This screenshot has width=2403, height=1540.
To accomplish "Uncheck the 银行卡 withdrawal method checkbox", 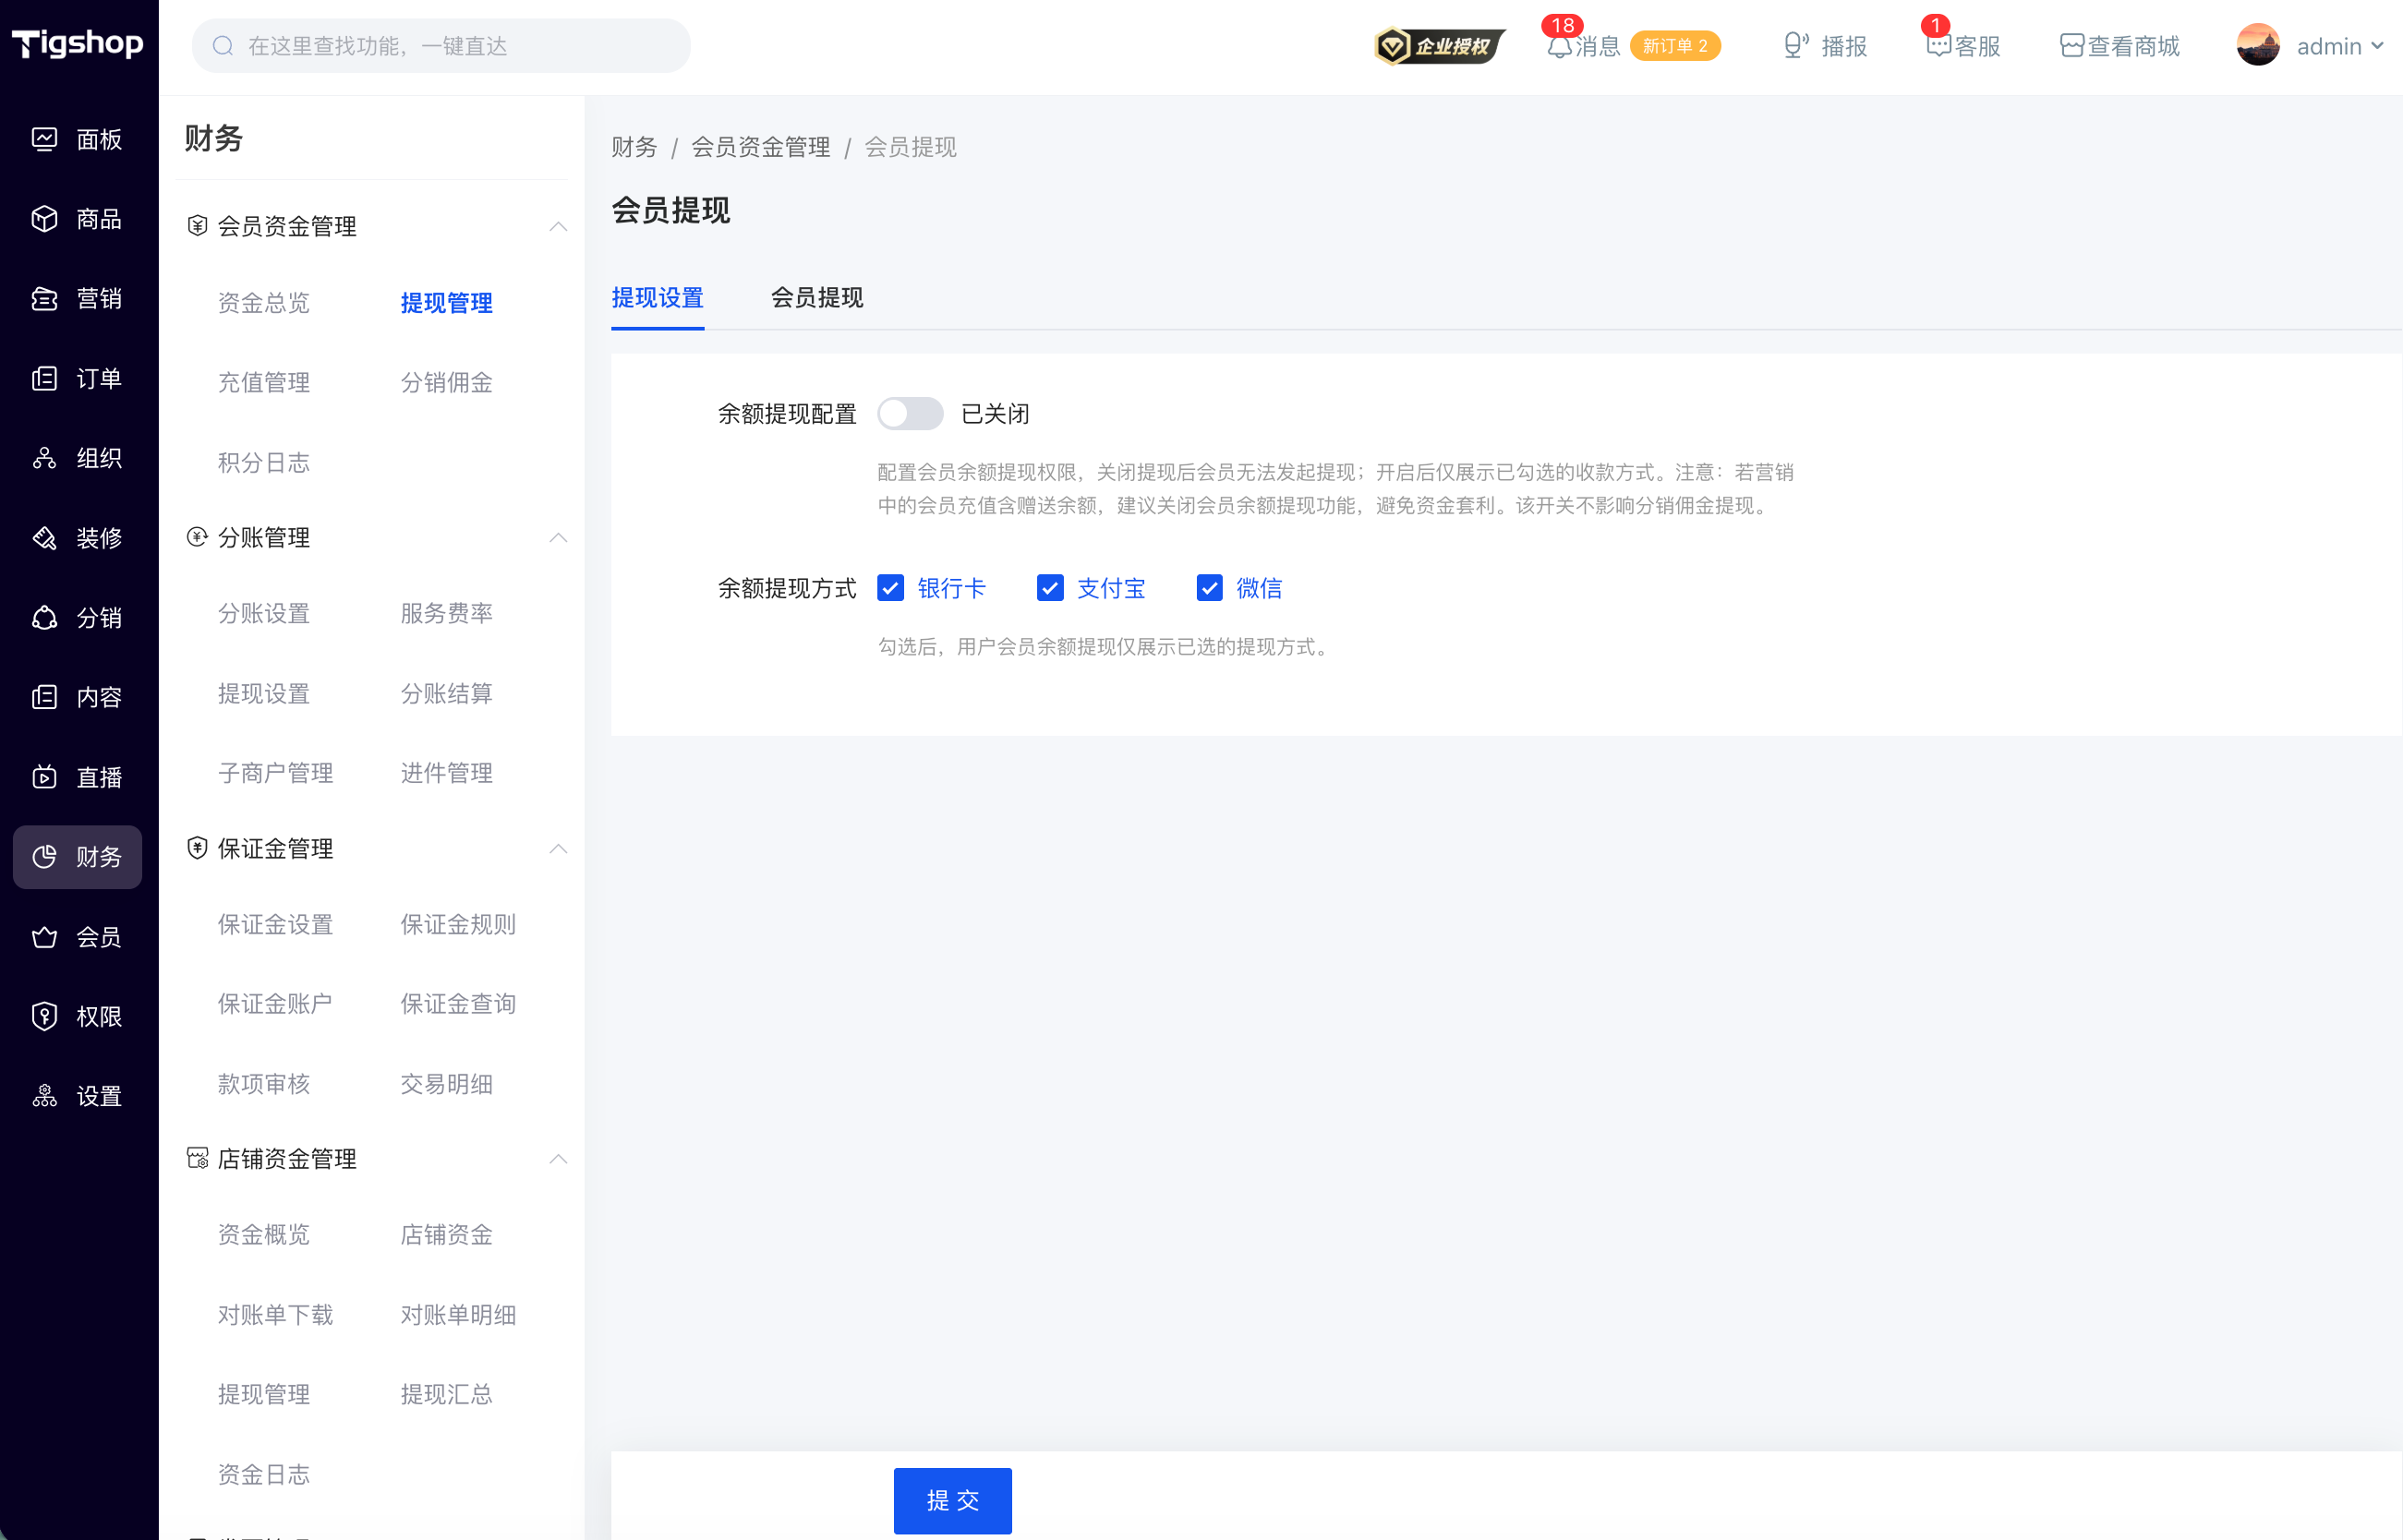I will tap(890, 588).
